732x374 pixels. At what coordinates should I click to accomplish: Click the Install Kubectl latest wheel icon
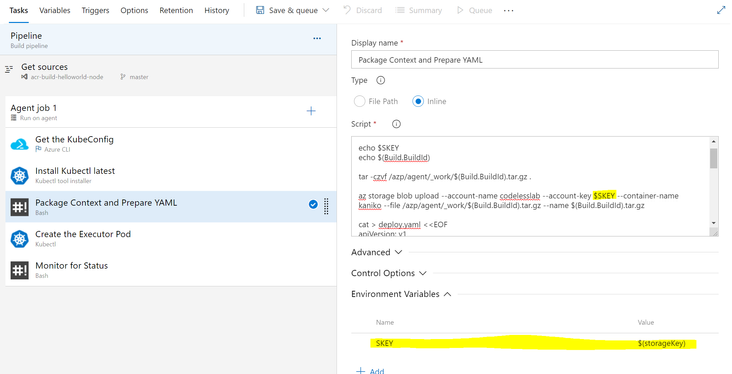click(20, 176)
